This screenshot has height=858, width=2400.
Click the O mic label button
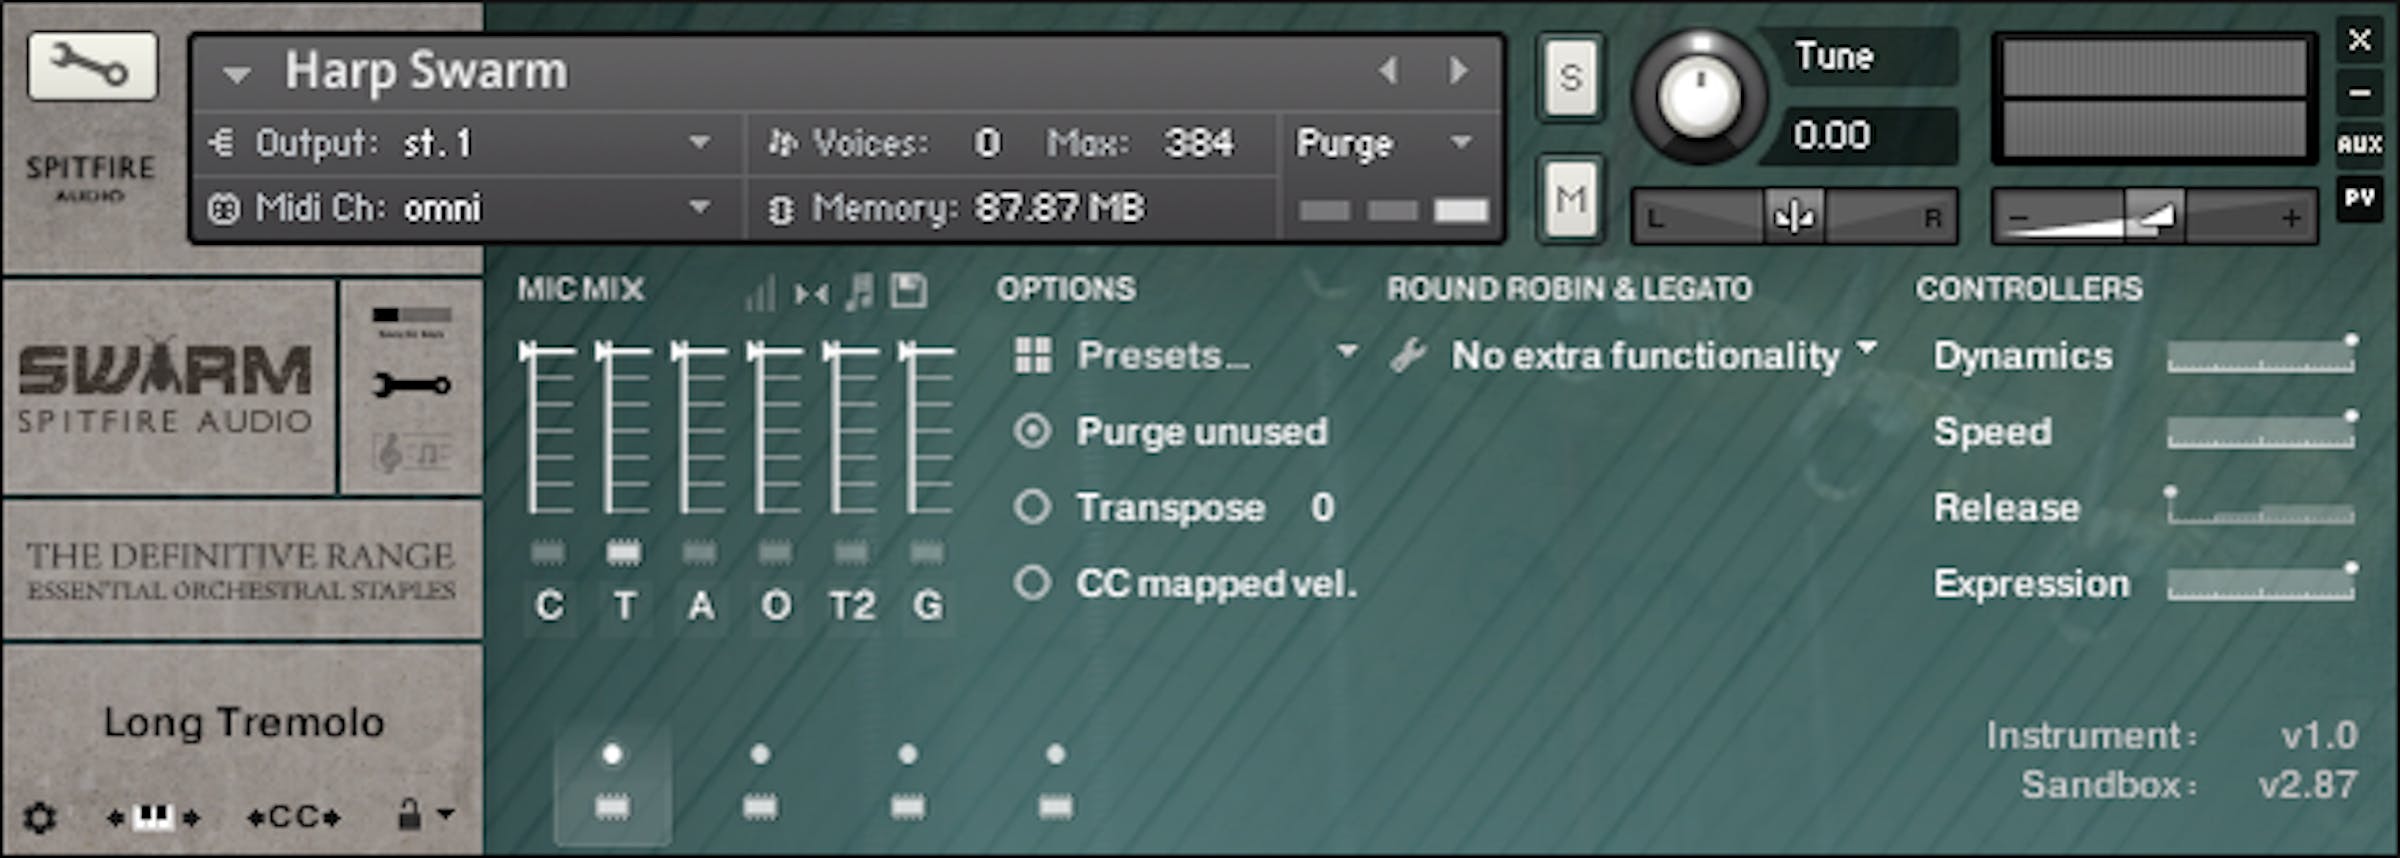(x=777, y=606)
